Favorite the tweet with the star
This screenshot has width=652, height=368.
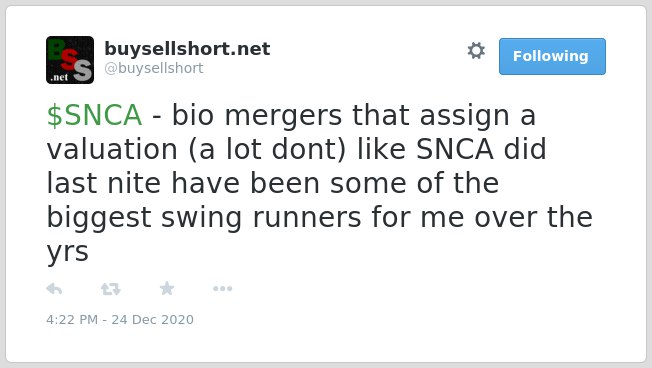[x=167, y=288]
